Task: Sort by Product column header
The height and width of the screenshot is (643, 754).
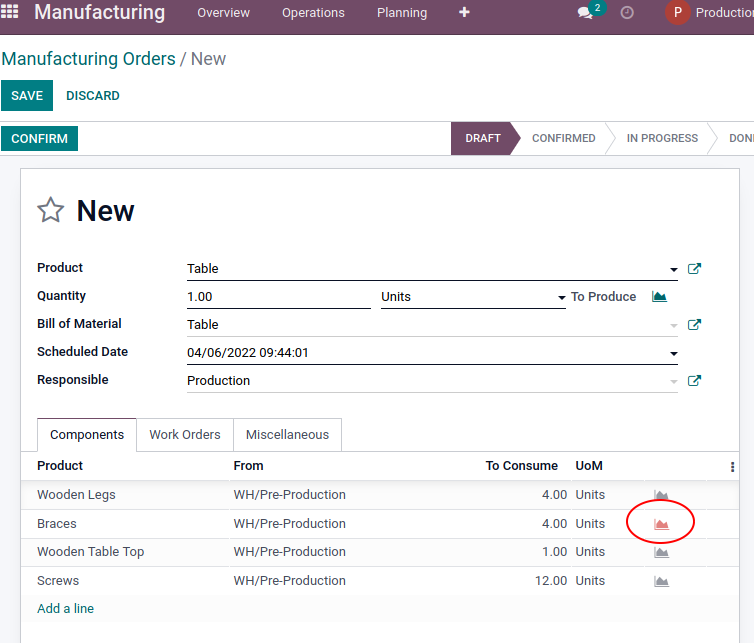Action: coord(60,466)
